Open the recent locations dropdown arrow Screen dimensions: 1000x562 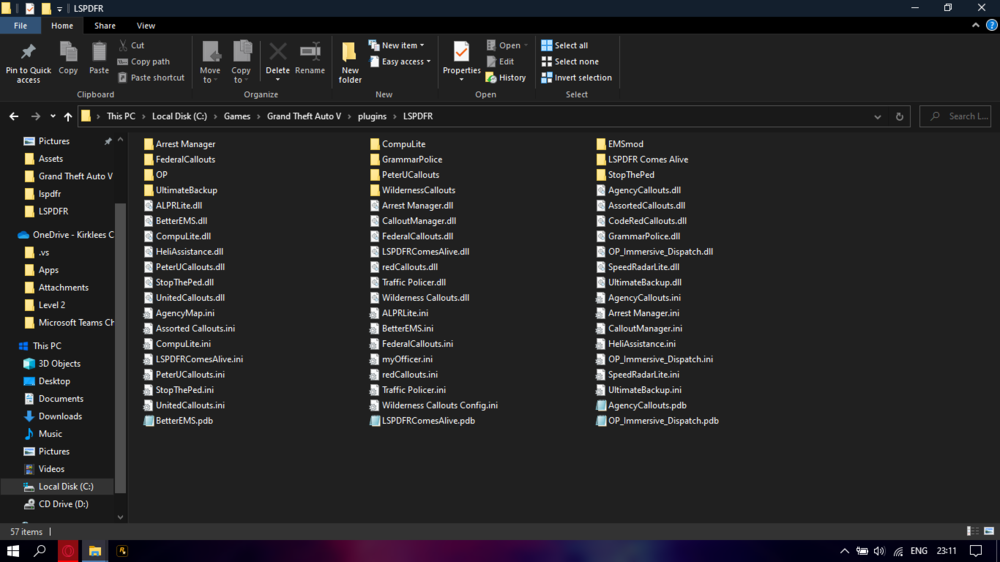52,116
